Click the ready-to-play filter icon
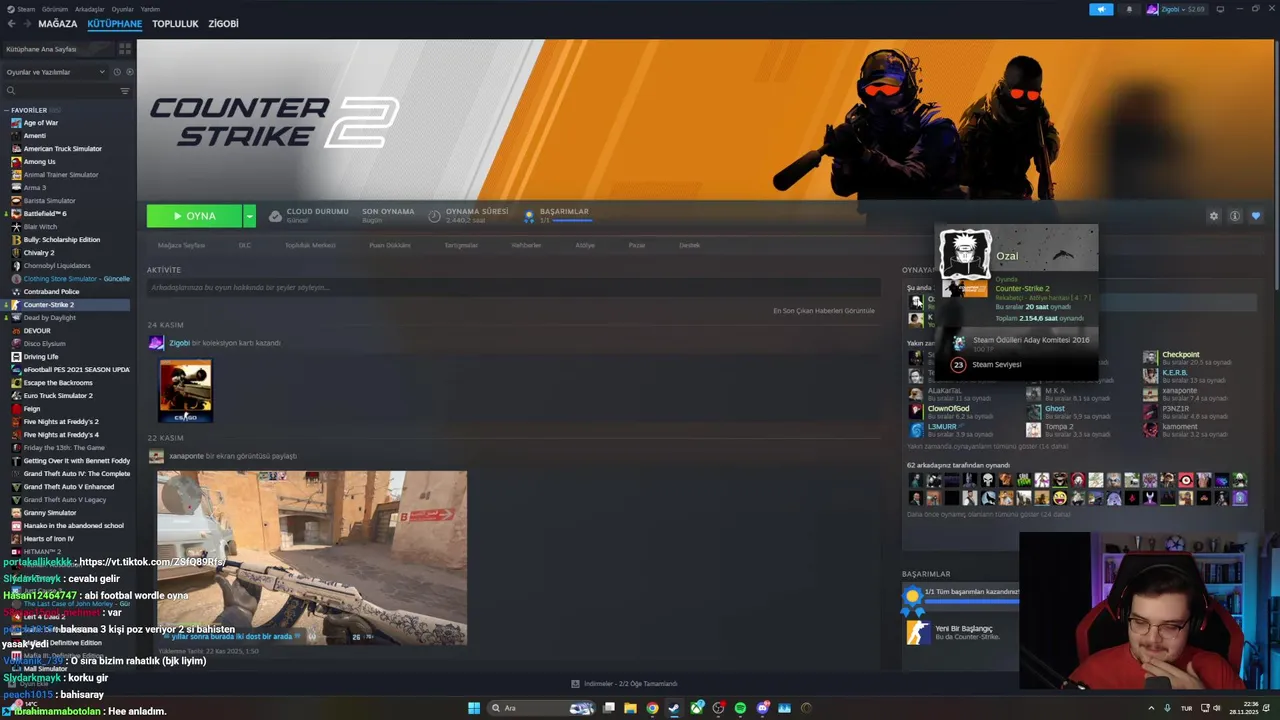The image size is (1280, 720). coord(128,72)
